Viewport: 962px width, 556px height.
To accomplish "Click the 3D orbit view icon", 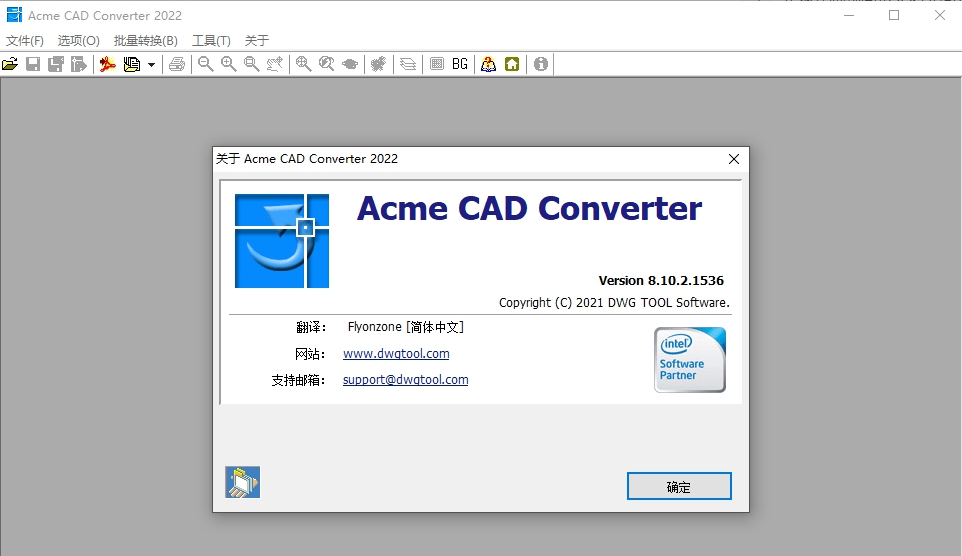I will tap(350, 64).
